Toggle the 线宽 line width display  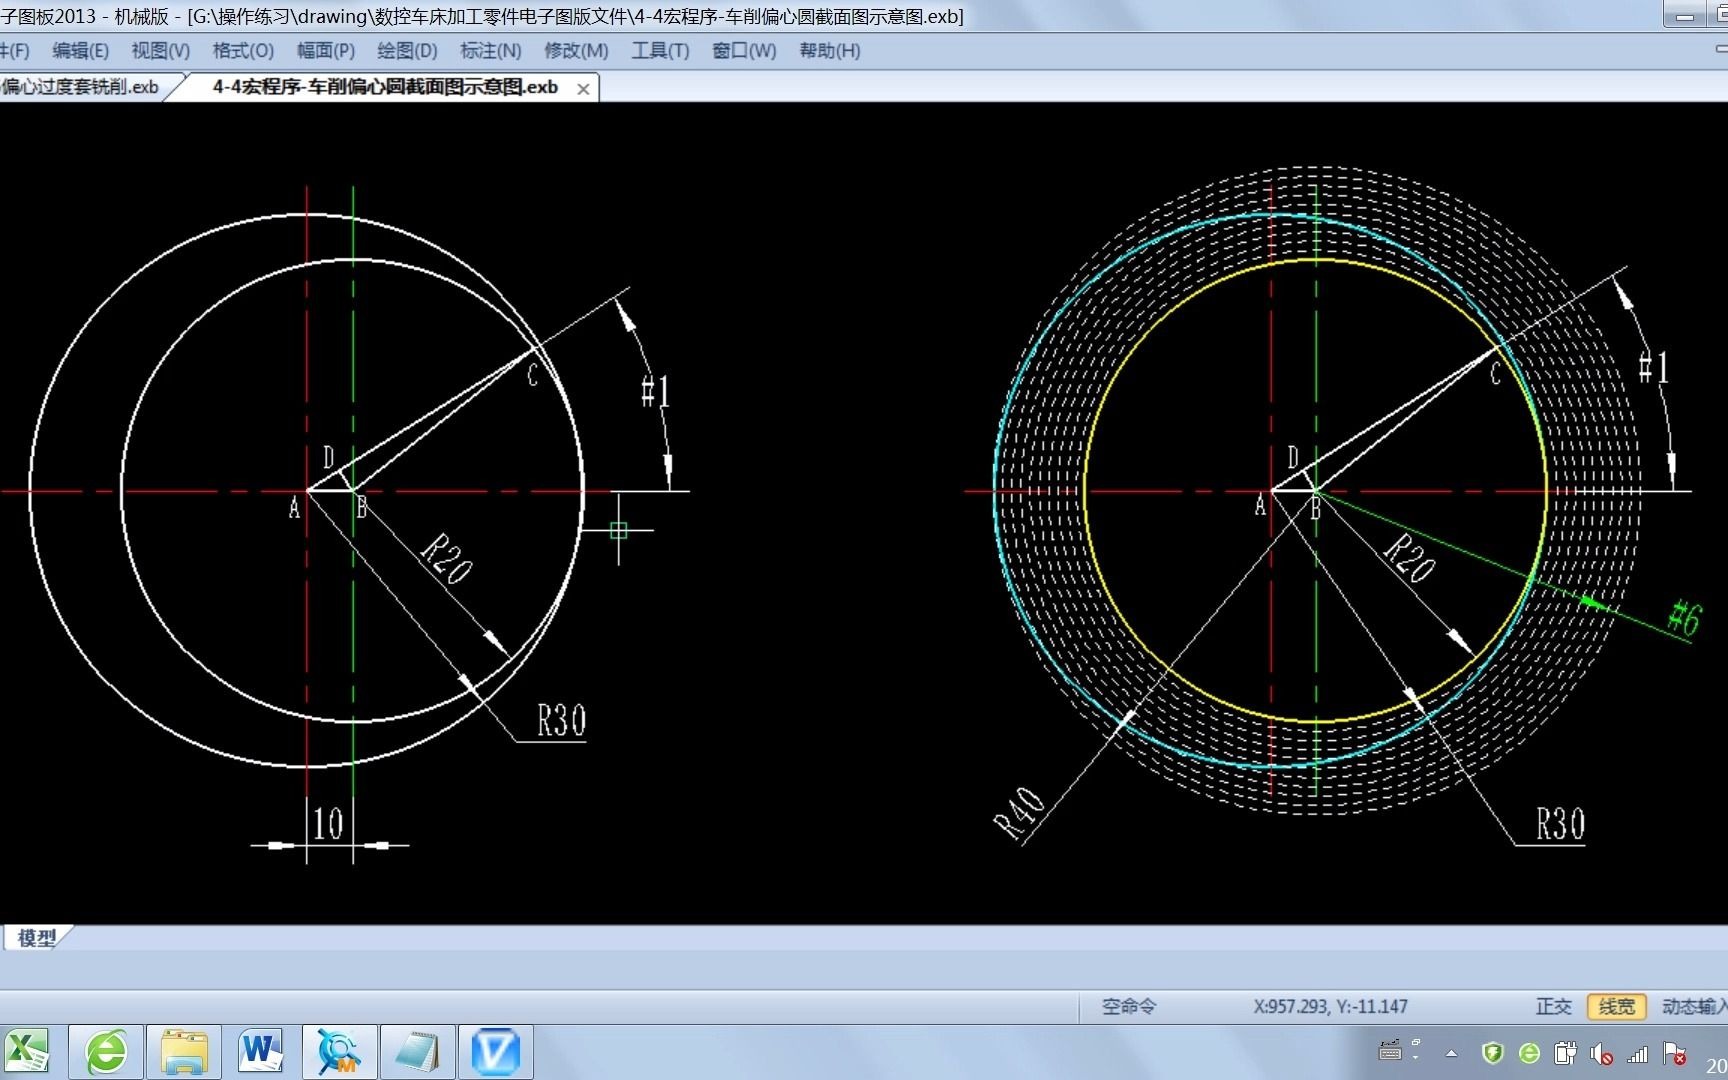coord(1616,1007)
